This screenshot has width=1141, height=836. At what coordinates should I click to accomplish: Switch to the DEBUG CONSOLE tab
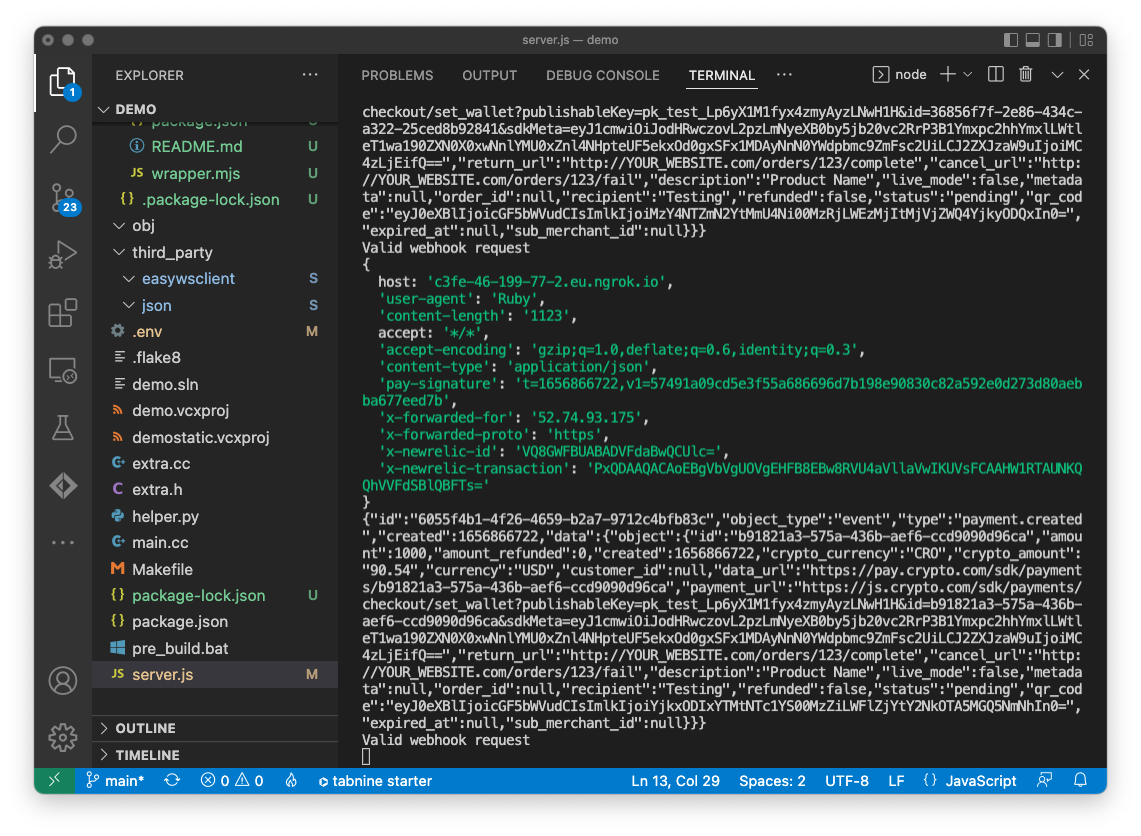(x=602, y=75)
